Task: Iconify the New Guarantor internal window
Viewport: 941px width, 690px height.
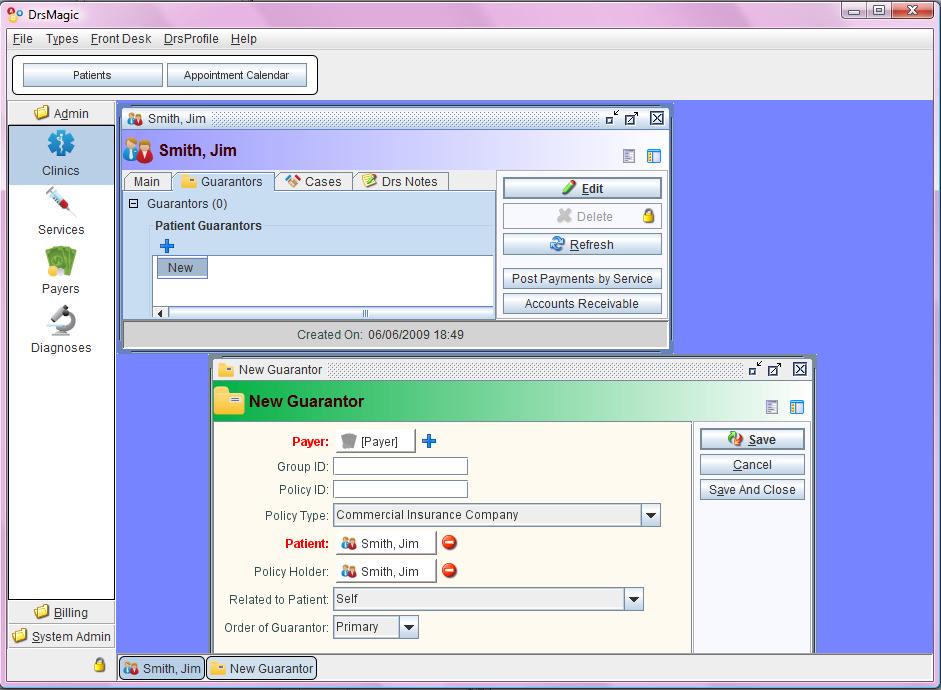Action: point(755,369)
